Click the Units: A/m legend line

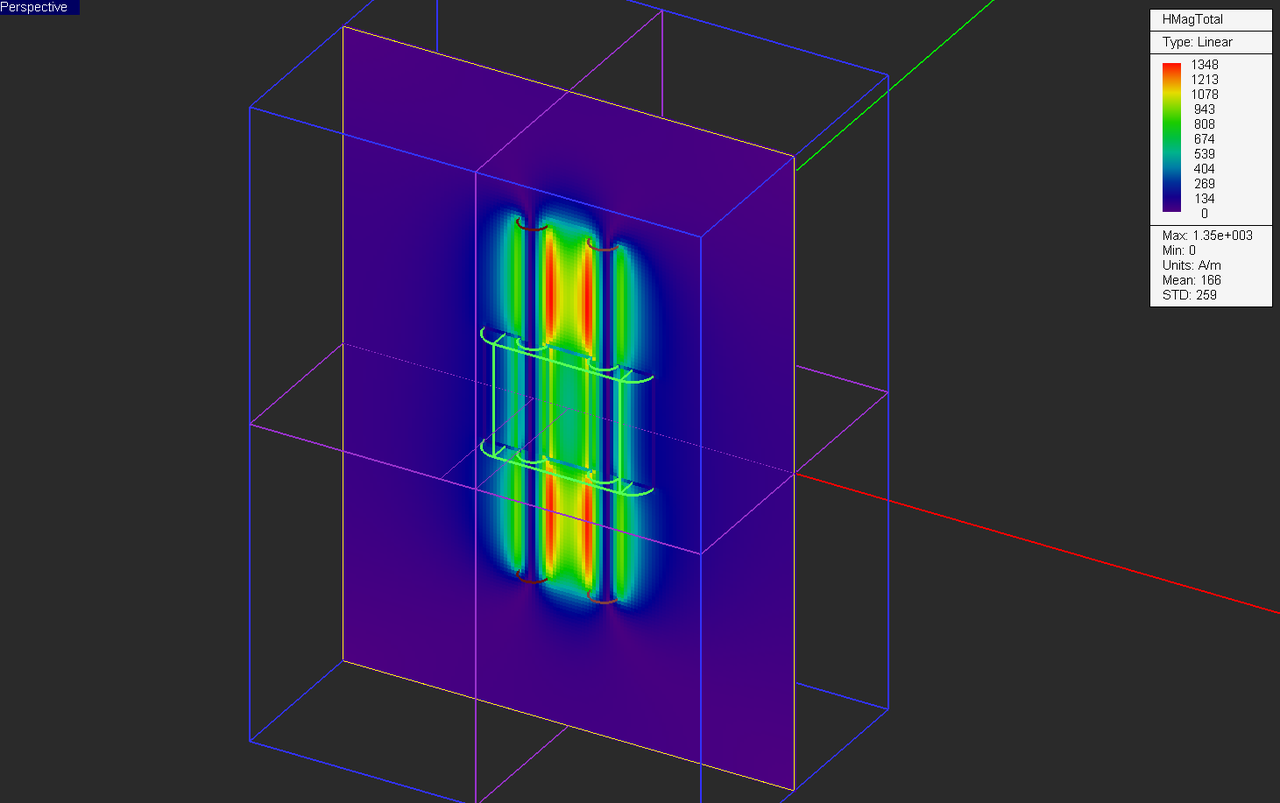(1191, 265)
